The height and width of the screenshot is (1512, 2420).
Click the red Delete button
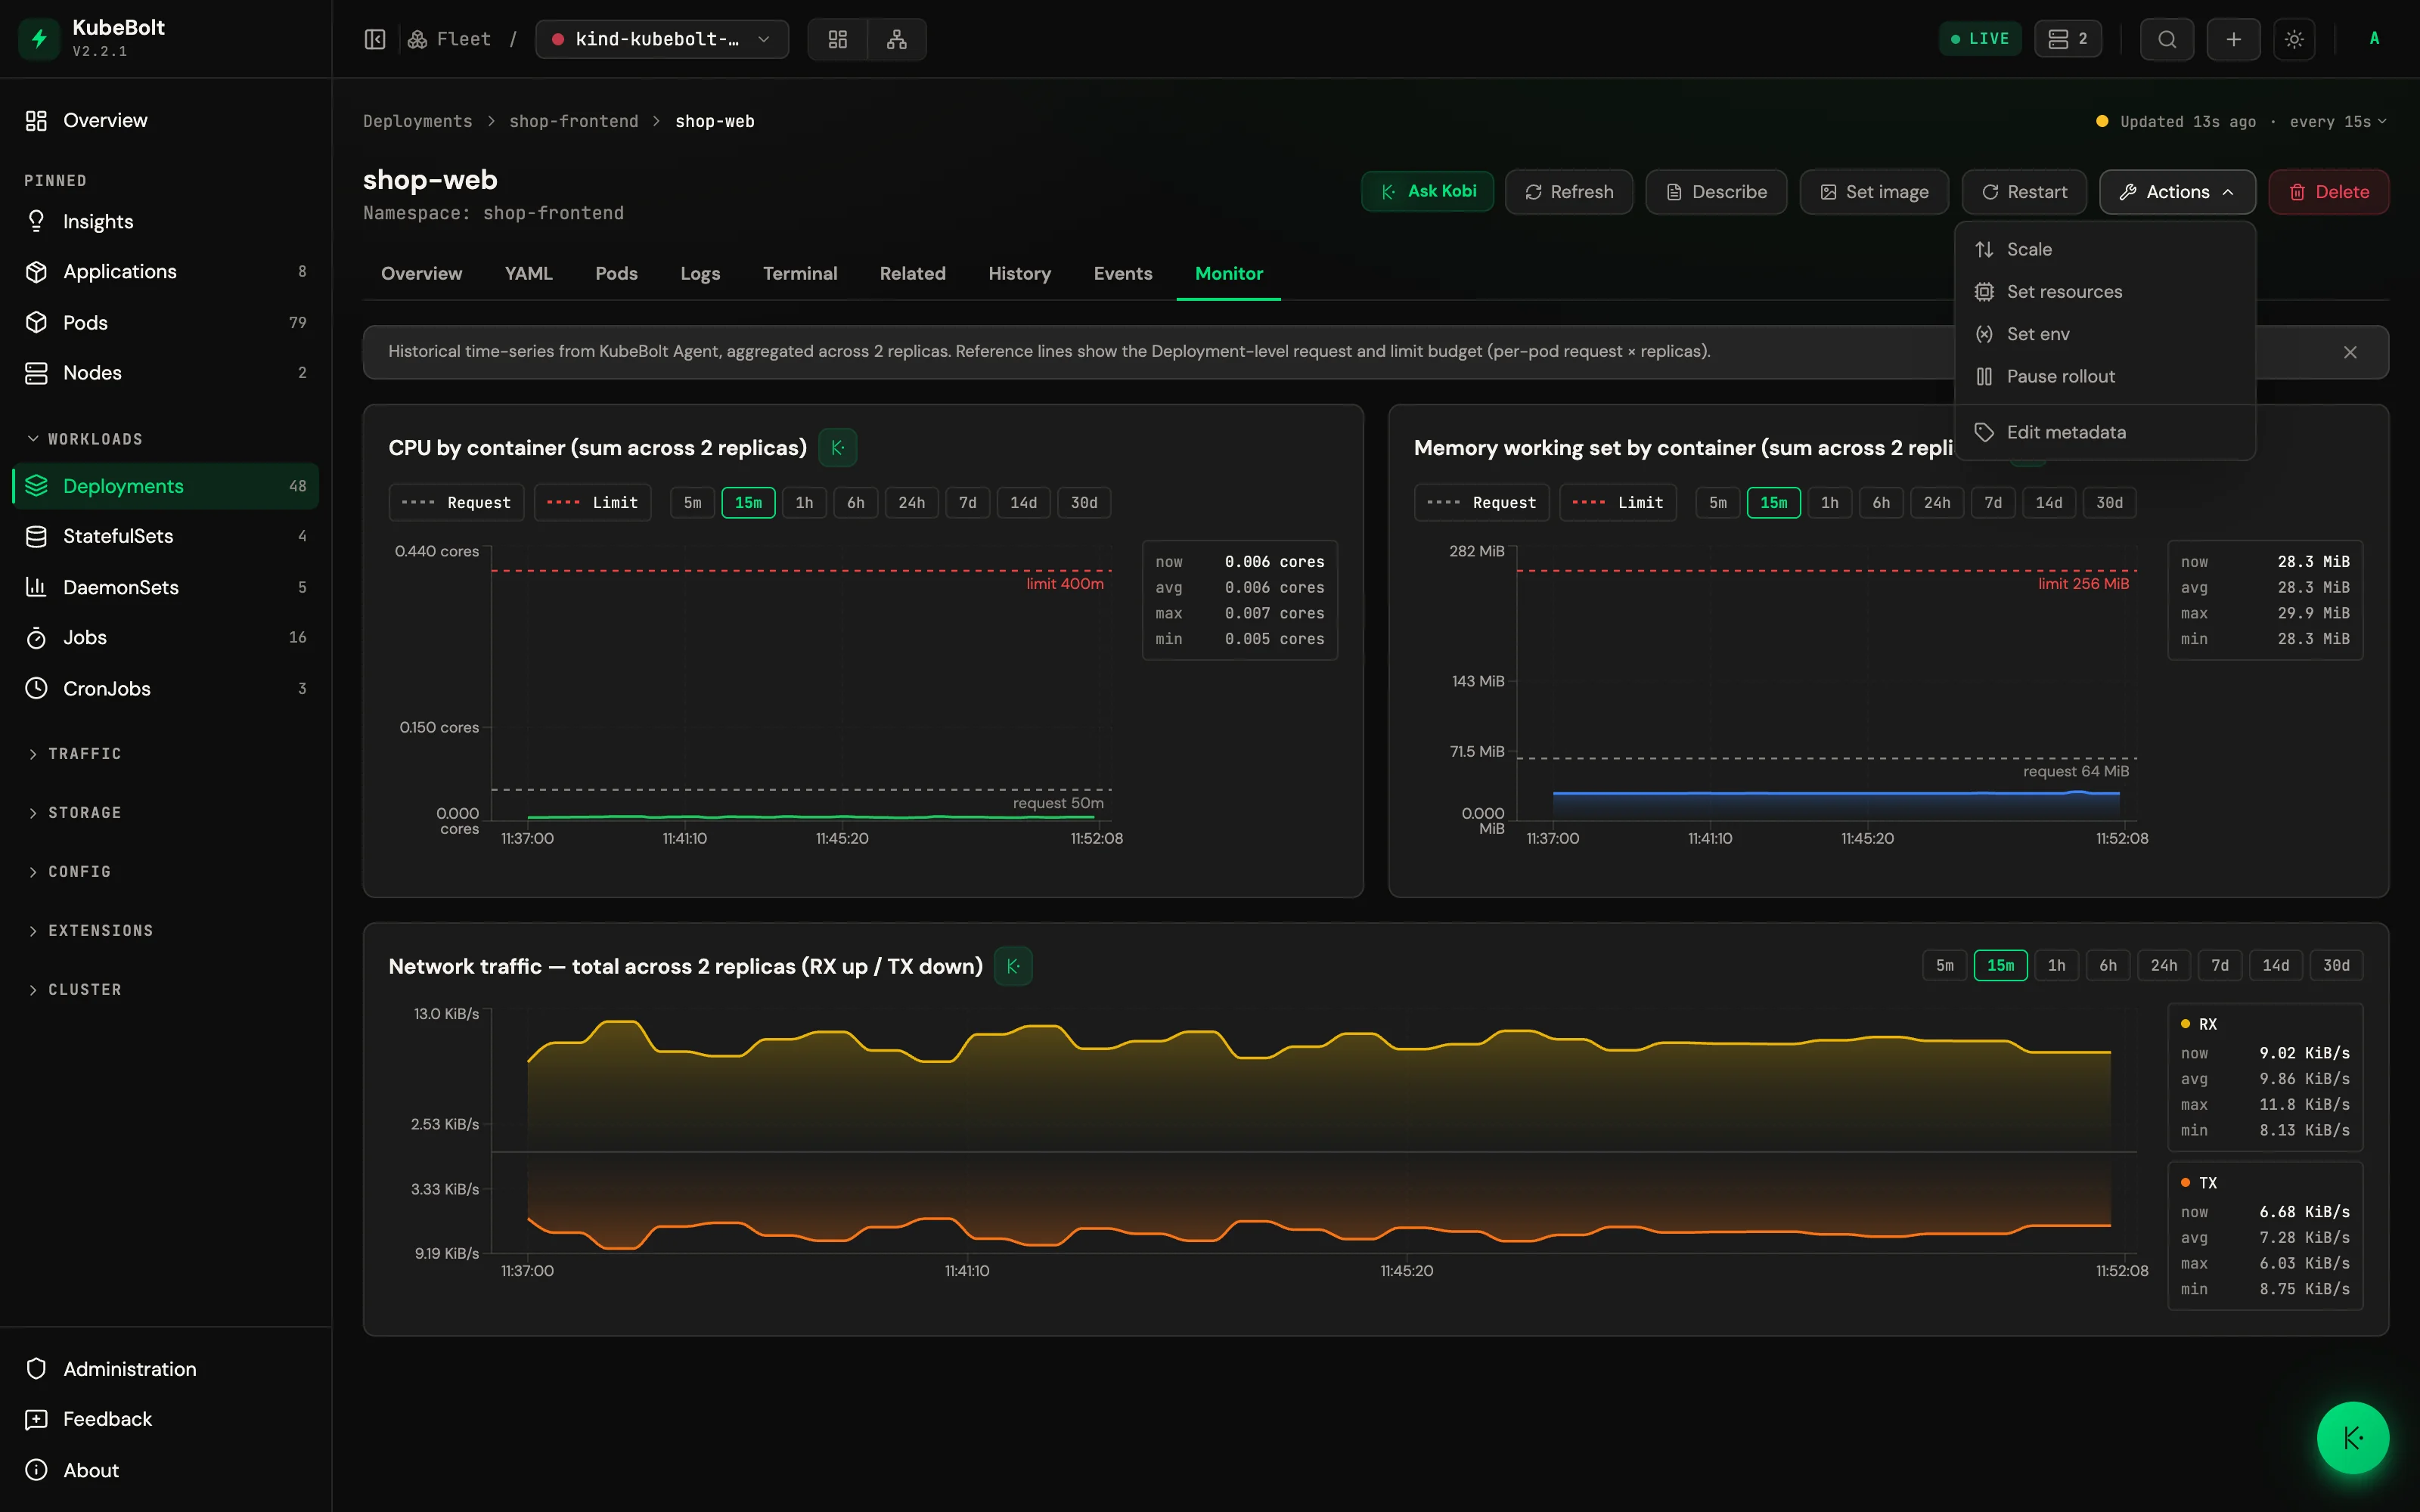[2329, 191]
